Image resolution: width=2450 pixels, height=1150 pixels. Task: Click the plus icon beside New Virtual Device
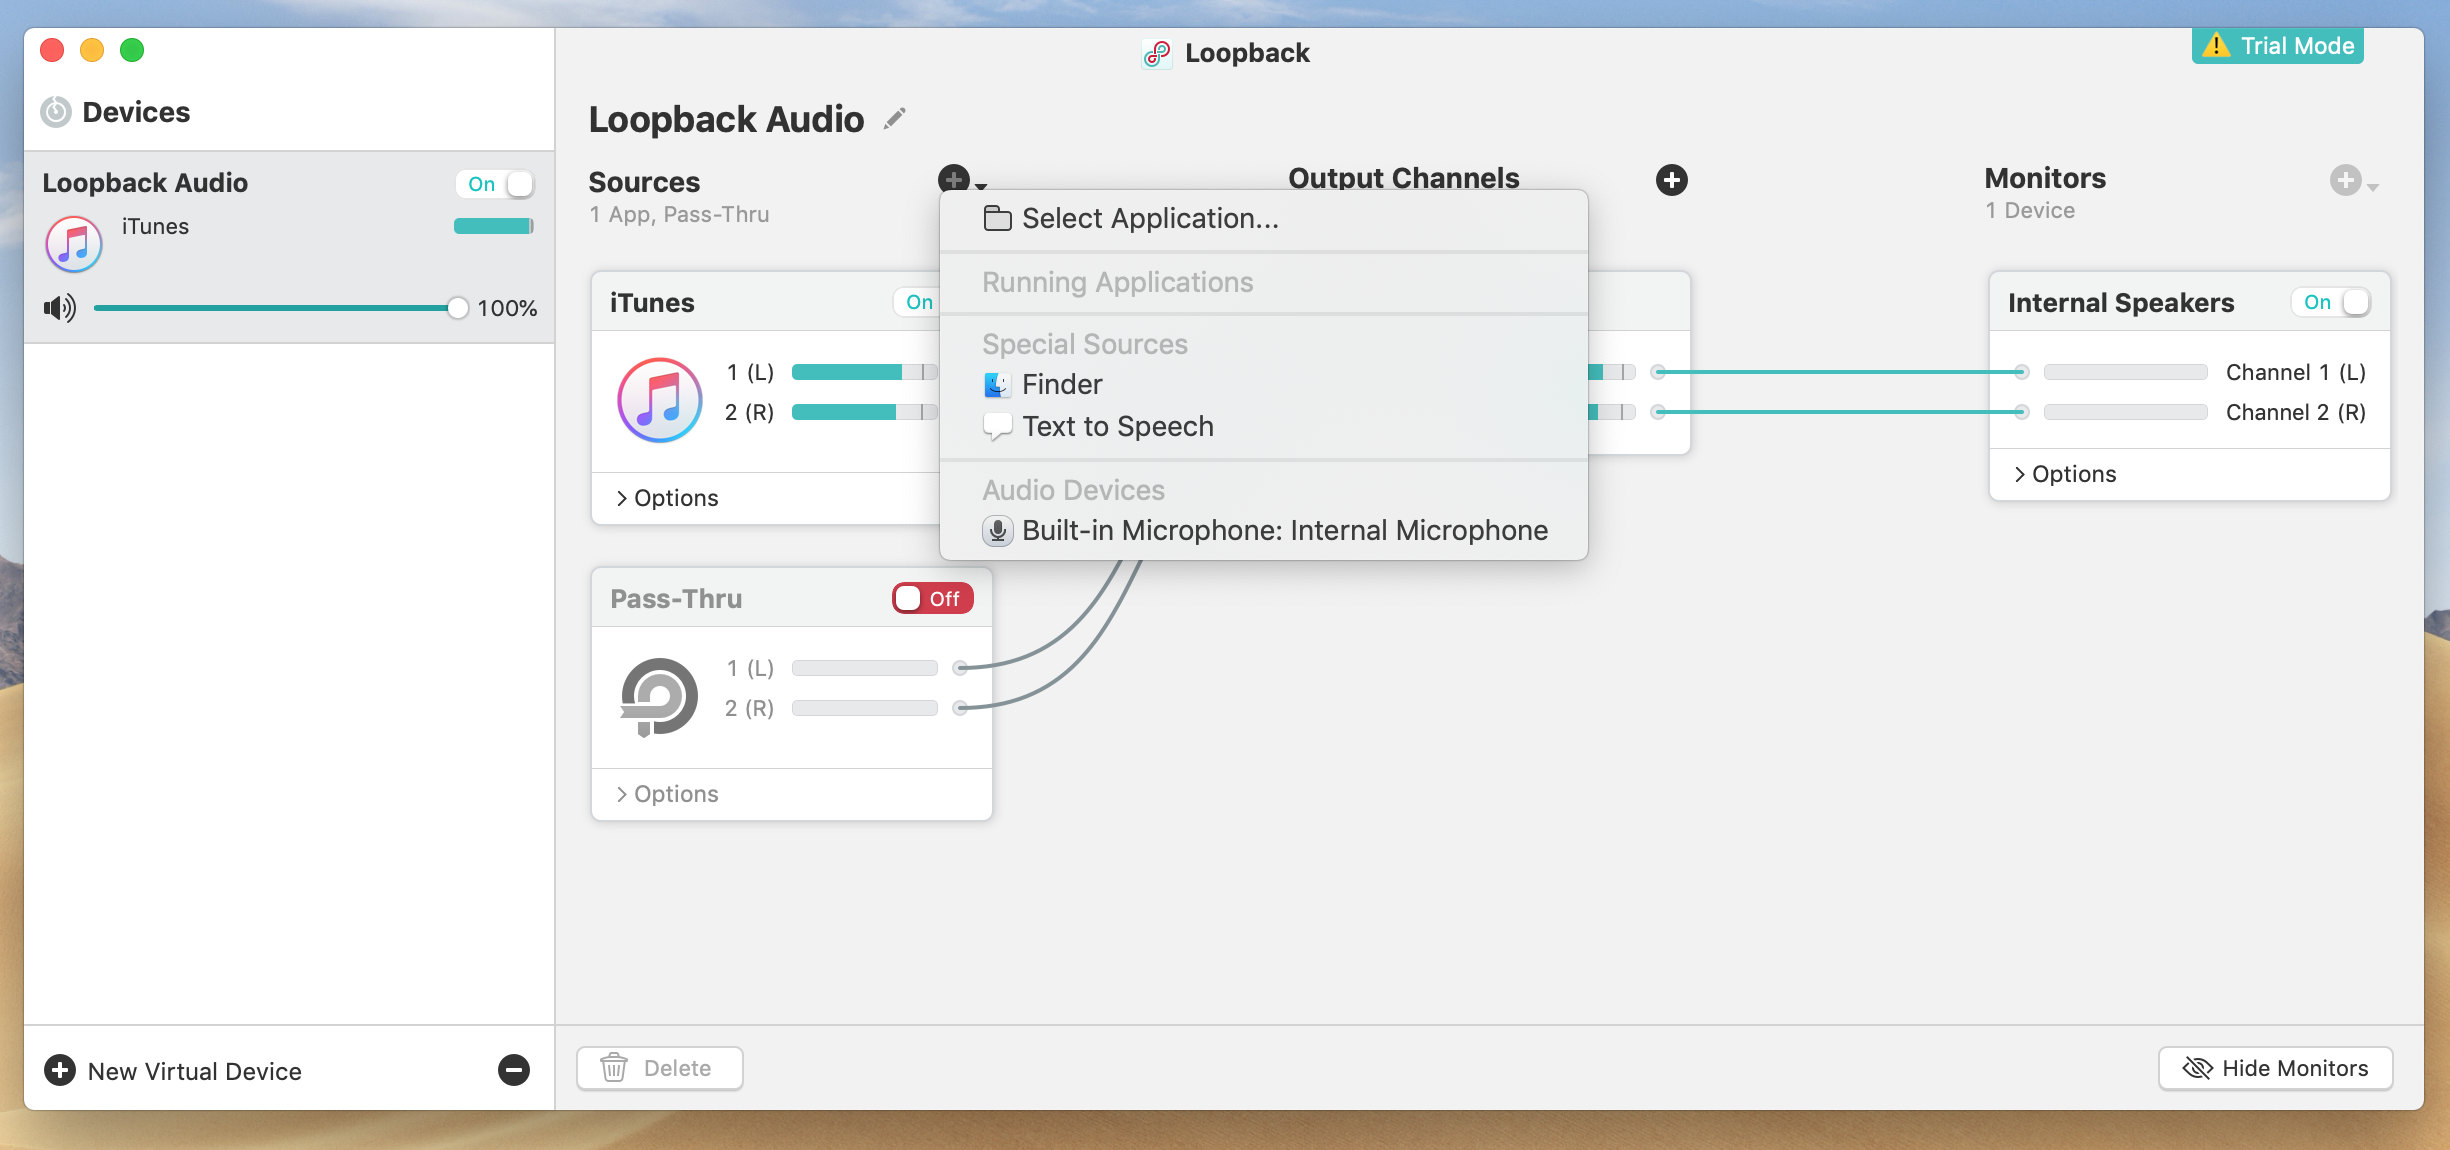pyautogui.click(x=60, y=1070)
